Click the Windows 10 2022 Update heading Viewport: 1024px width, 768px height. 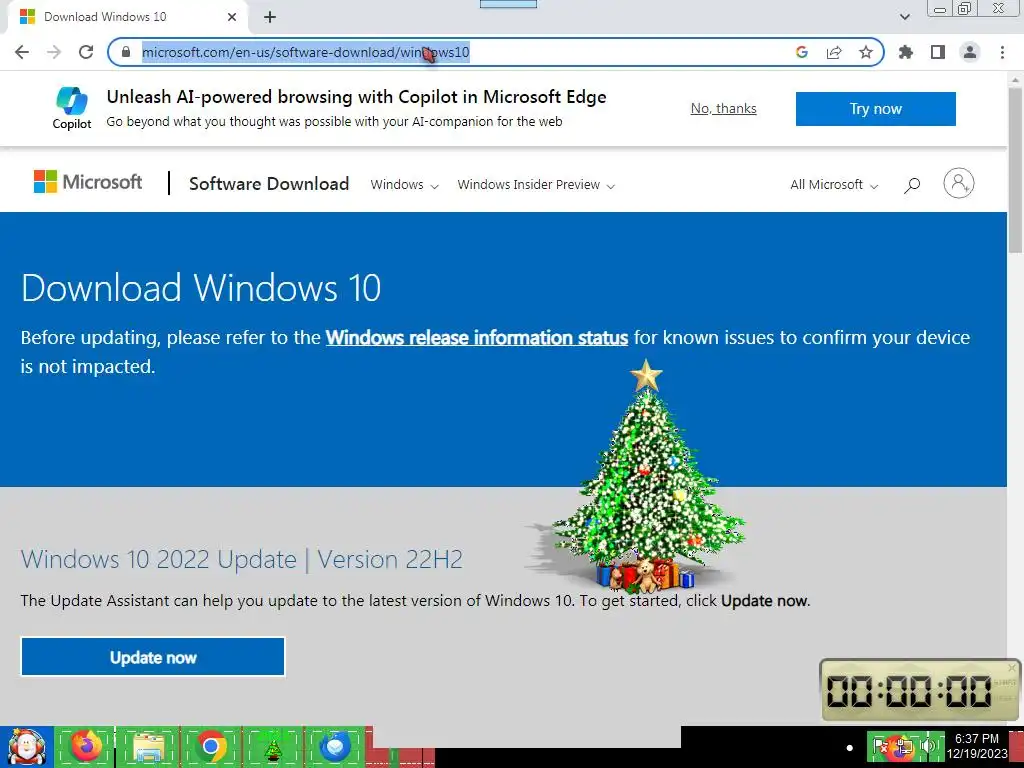point(242,560)
